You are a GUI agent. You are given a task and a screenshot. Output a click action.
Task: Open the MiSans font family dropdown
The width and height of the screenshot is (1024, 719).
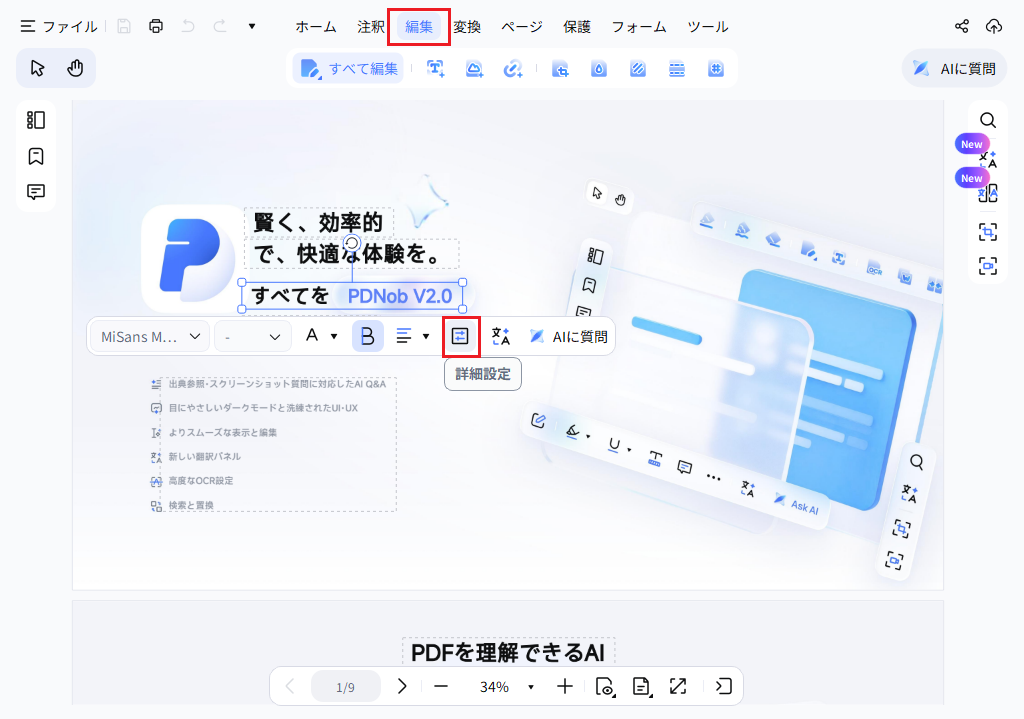click(x=150, y=336)
